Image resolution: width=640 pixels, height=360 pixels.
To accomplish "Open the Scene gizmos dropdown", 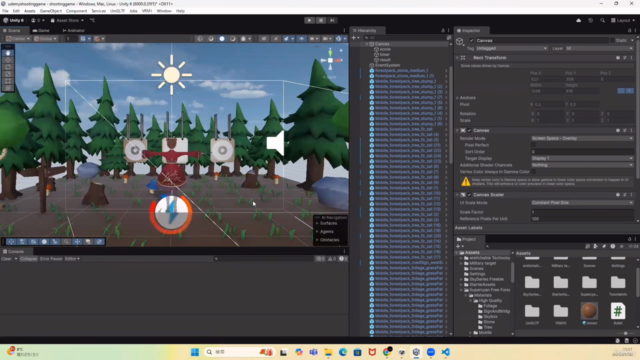I will coord(345,39).
